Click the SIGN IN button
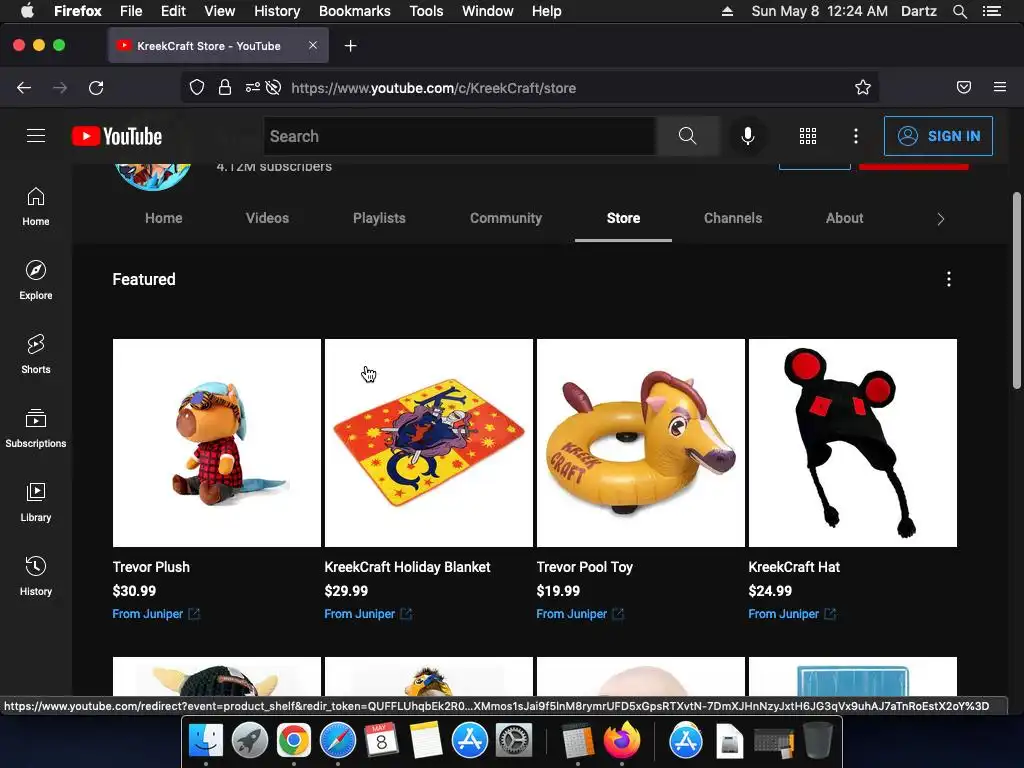Screen dimensions: 1024x768 [938, 136]
